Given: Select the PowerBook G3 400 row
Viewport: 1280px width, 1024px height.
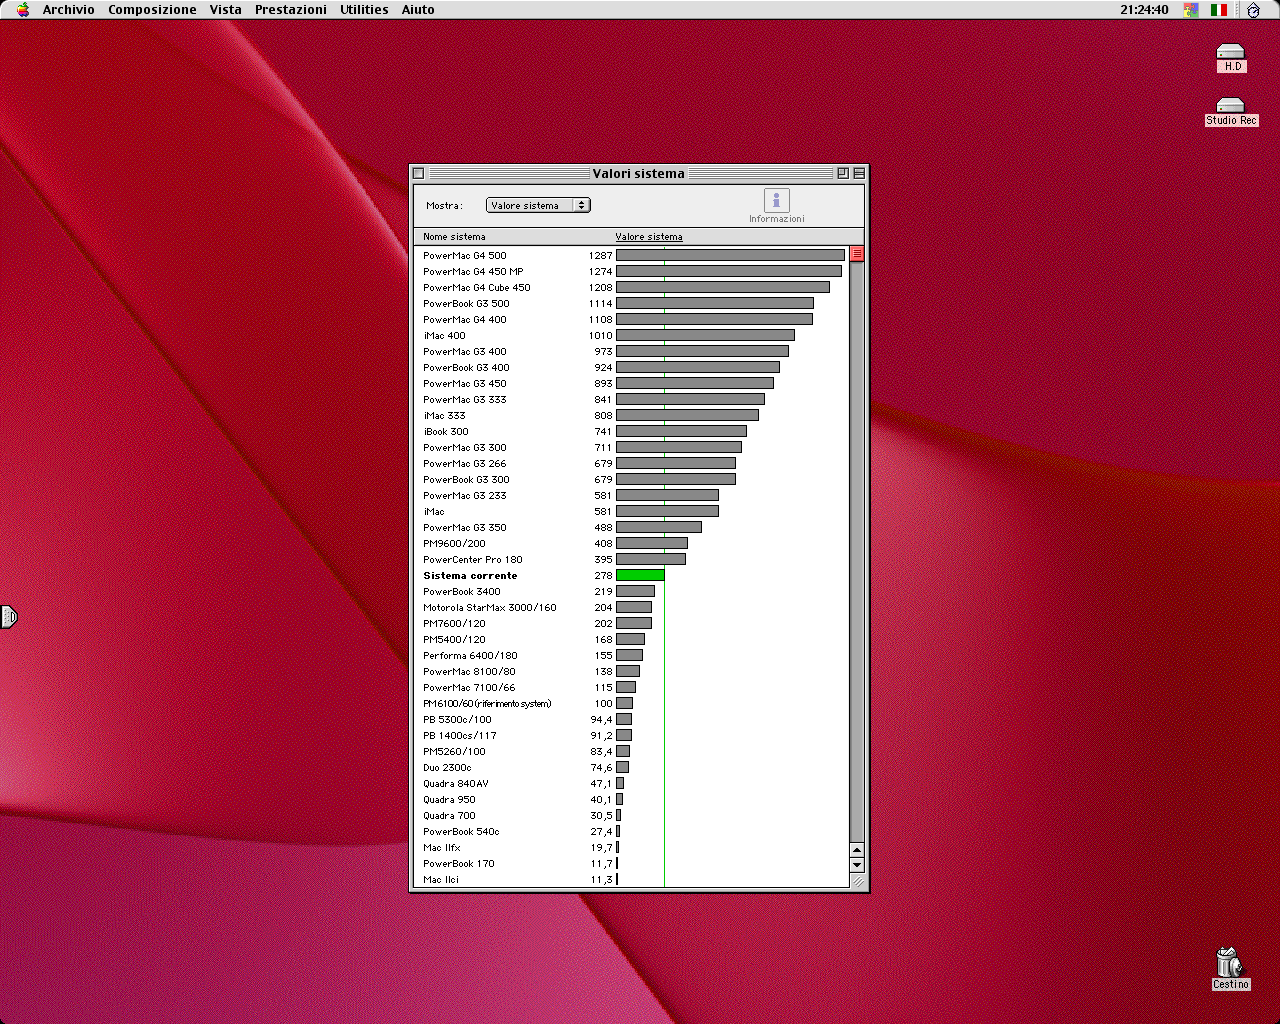Looking at the screenshot, I should [x=632, y=367].
